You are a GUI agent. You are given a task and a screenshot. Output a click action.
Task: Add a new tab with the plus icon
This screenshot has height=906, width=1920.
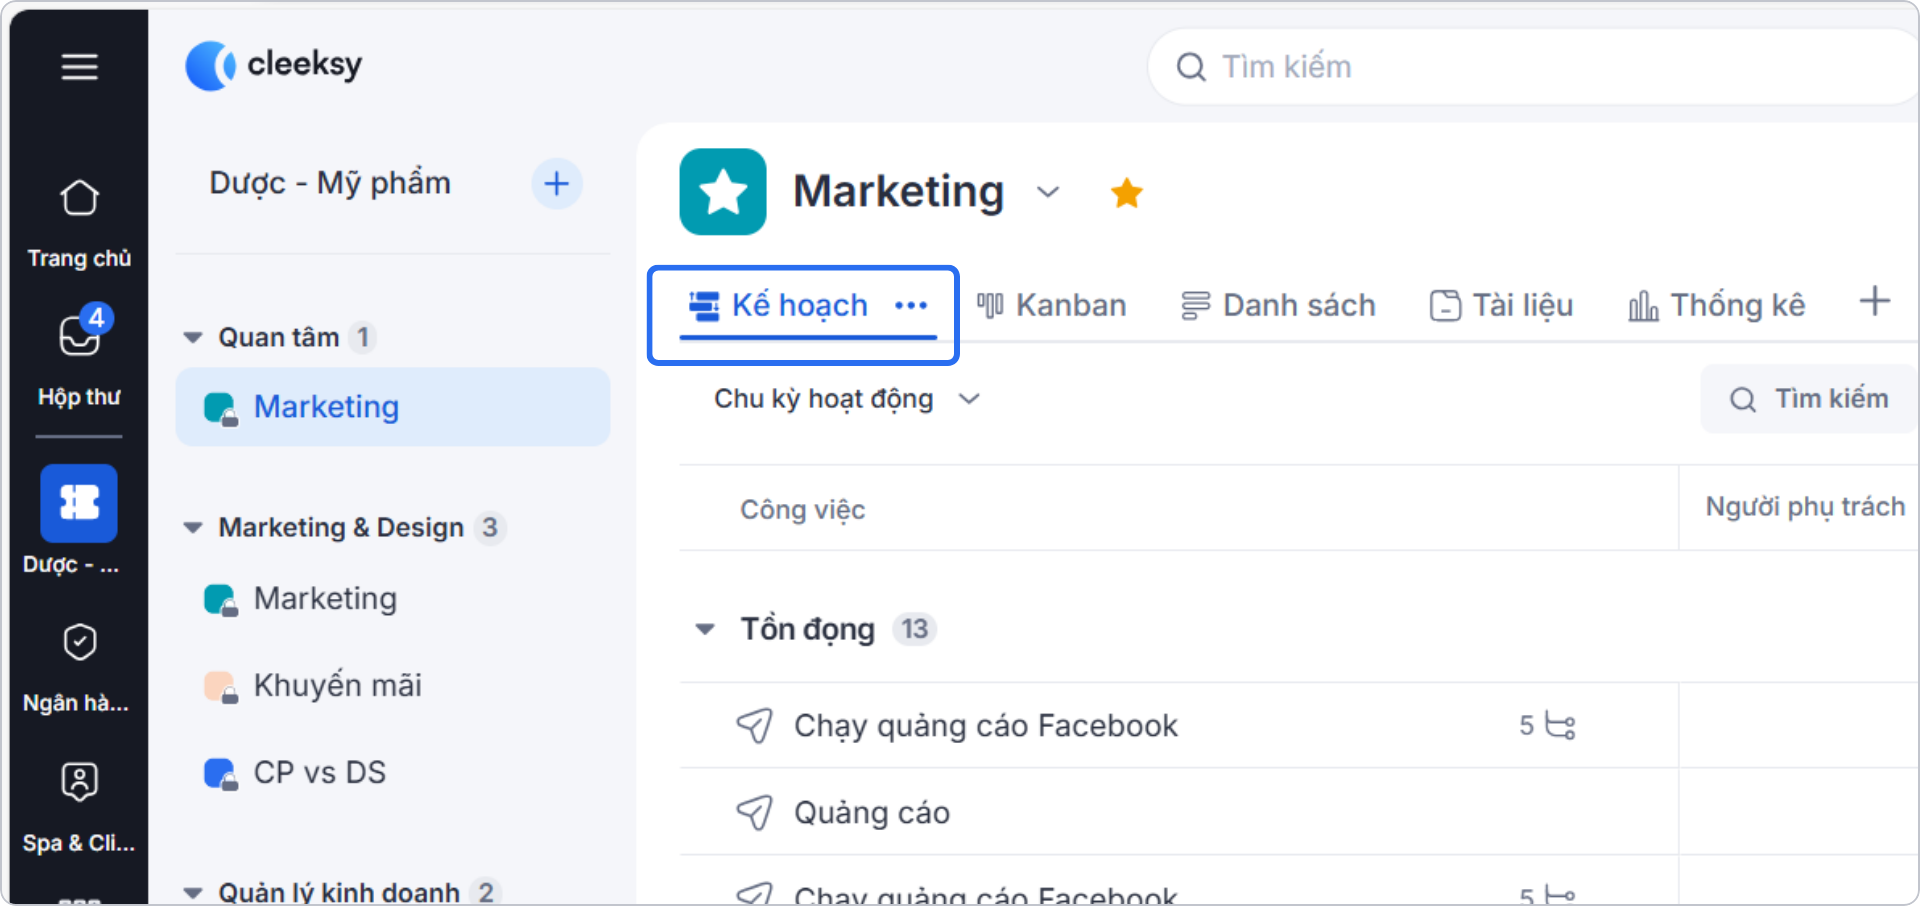1874,301
